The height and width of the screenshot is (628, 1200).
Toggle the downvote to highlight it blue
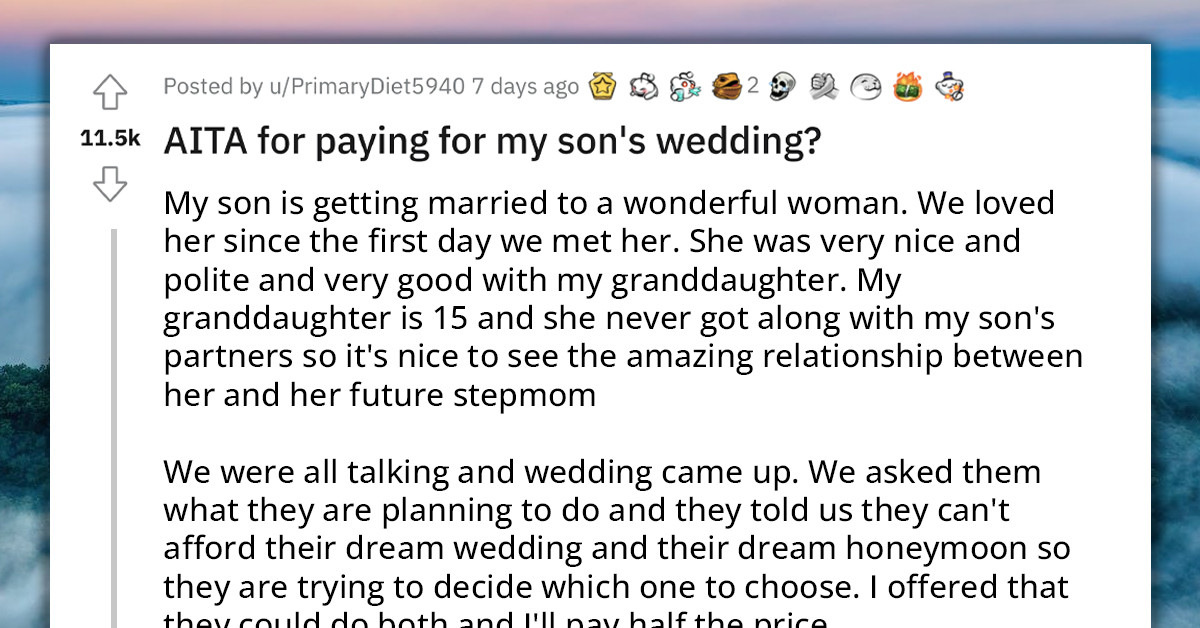tap(110, 185)
